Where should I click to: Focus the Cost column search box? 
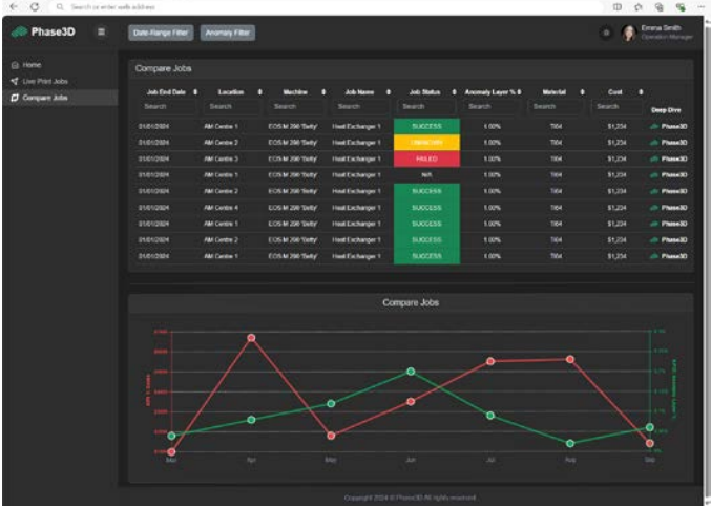point(617,106)
